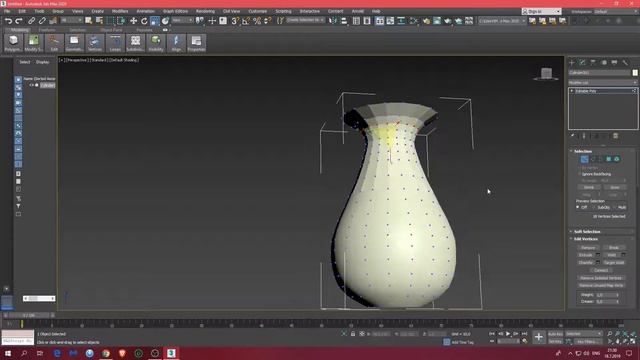Screen dimensions: 640x360
Task: Toggle Auto Key mode
Action: pos(555,334)
